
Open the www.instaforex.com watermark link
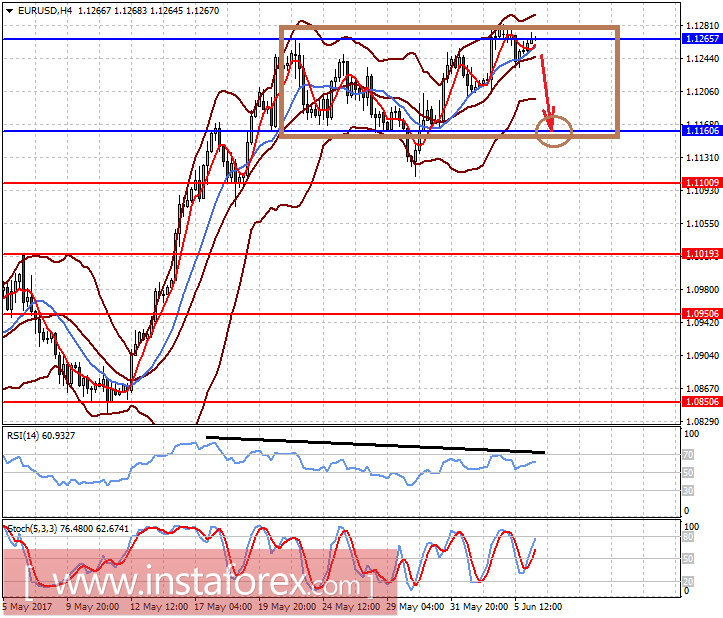[199, 583]
